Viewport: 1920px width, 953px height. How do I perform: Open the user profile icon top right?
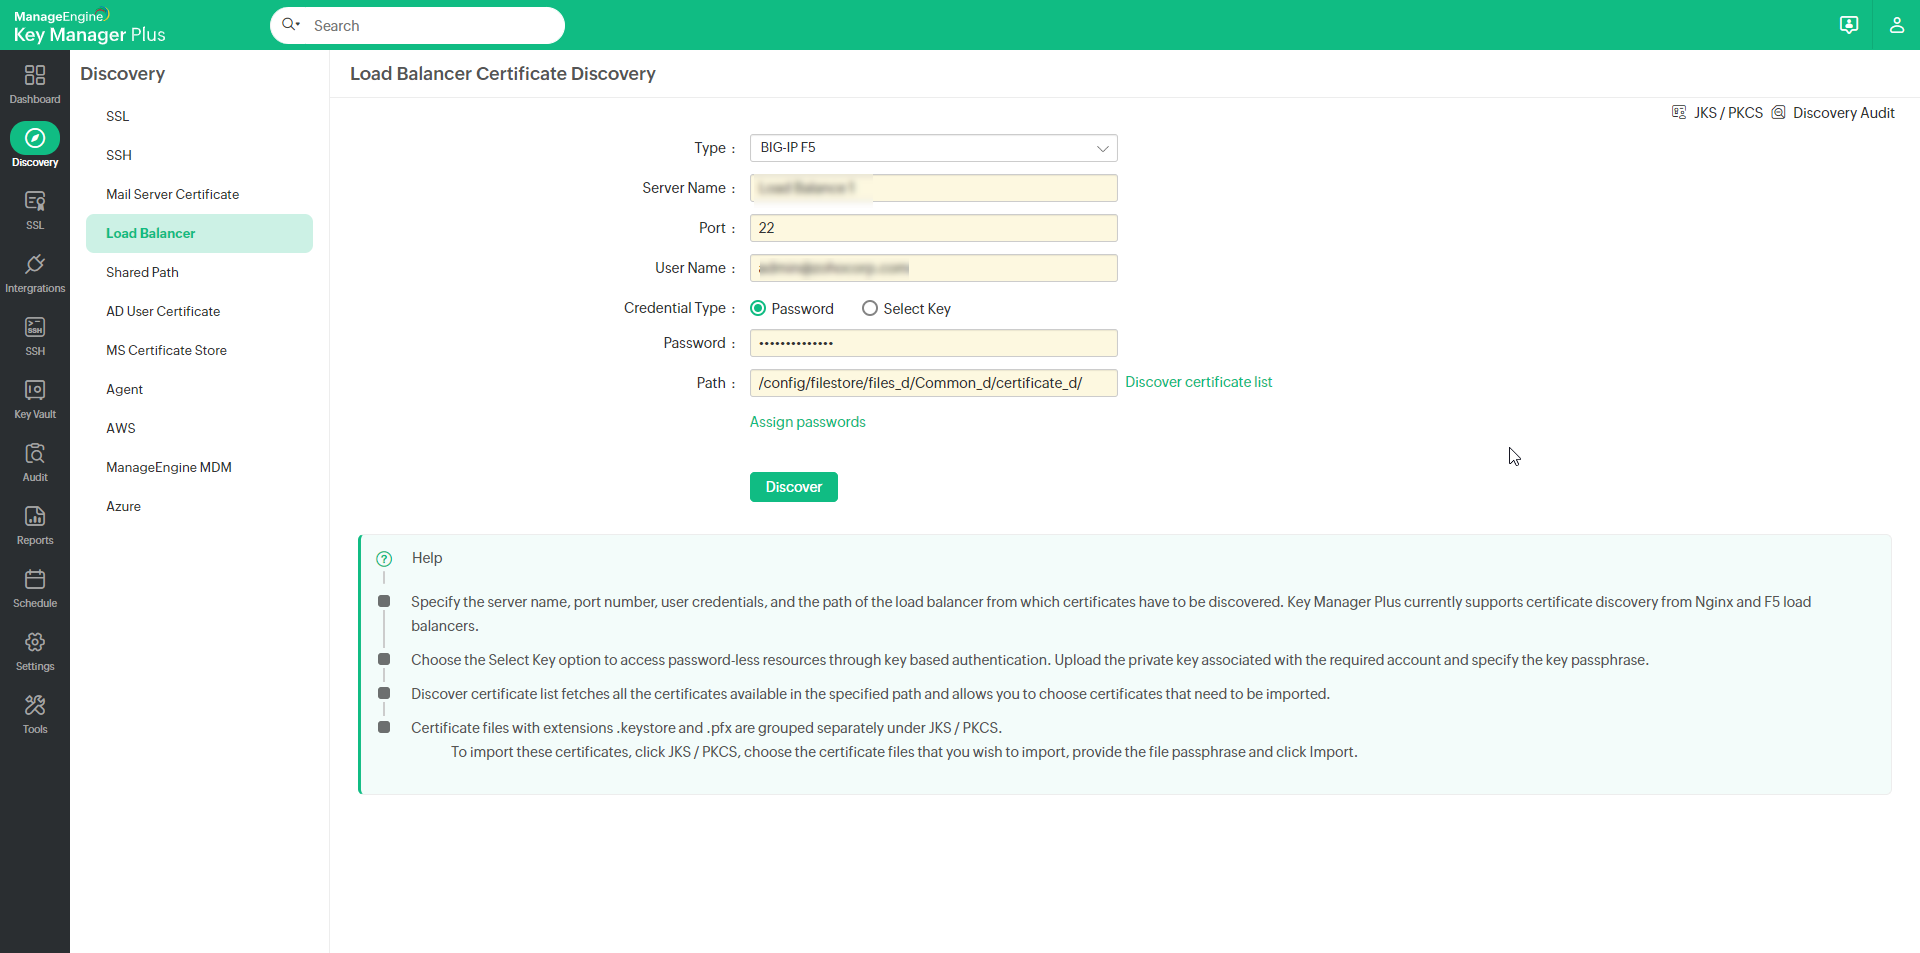[1897, 25]
